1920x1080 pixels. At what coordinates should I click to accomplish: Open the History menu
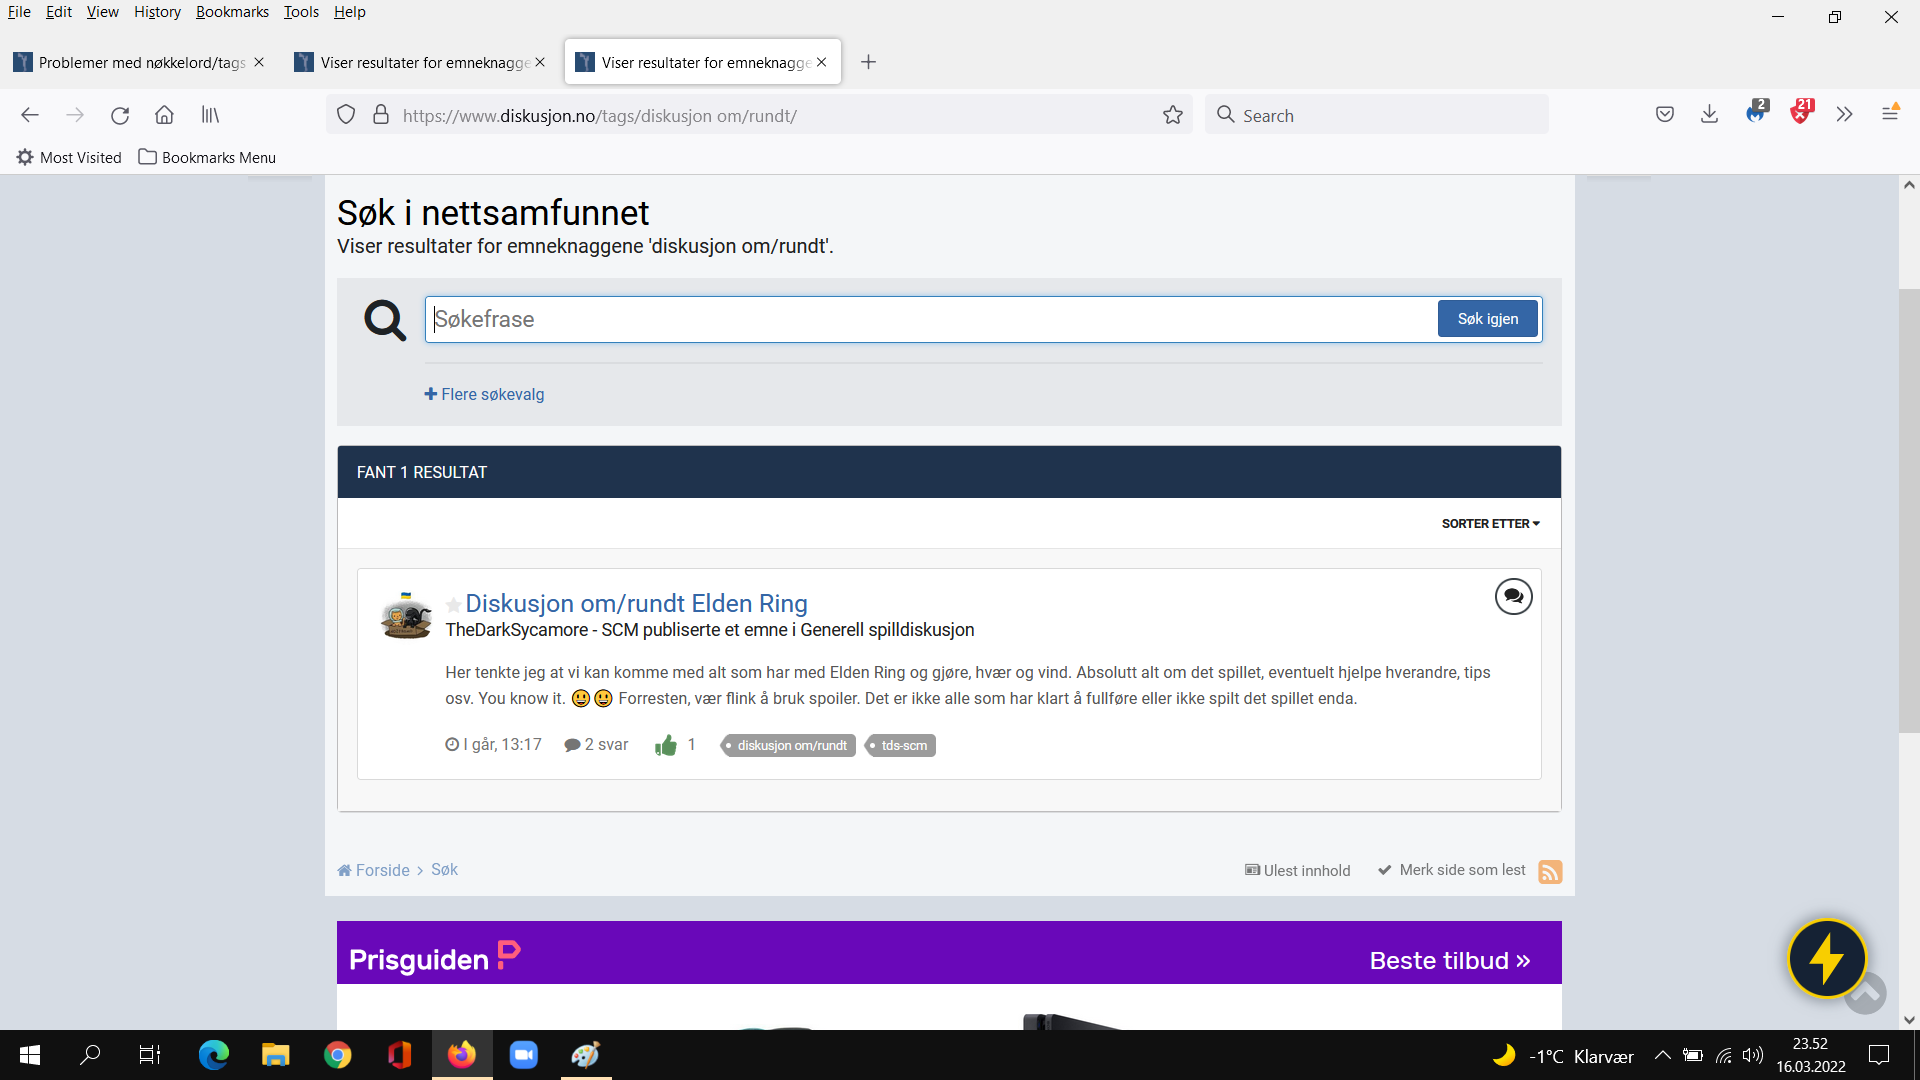point(157,12)
